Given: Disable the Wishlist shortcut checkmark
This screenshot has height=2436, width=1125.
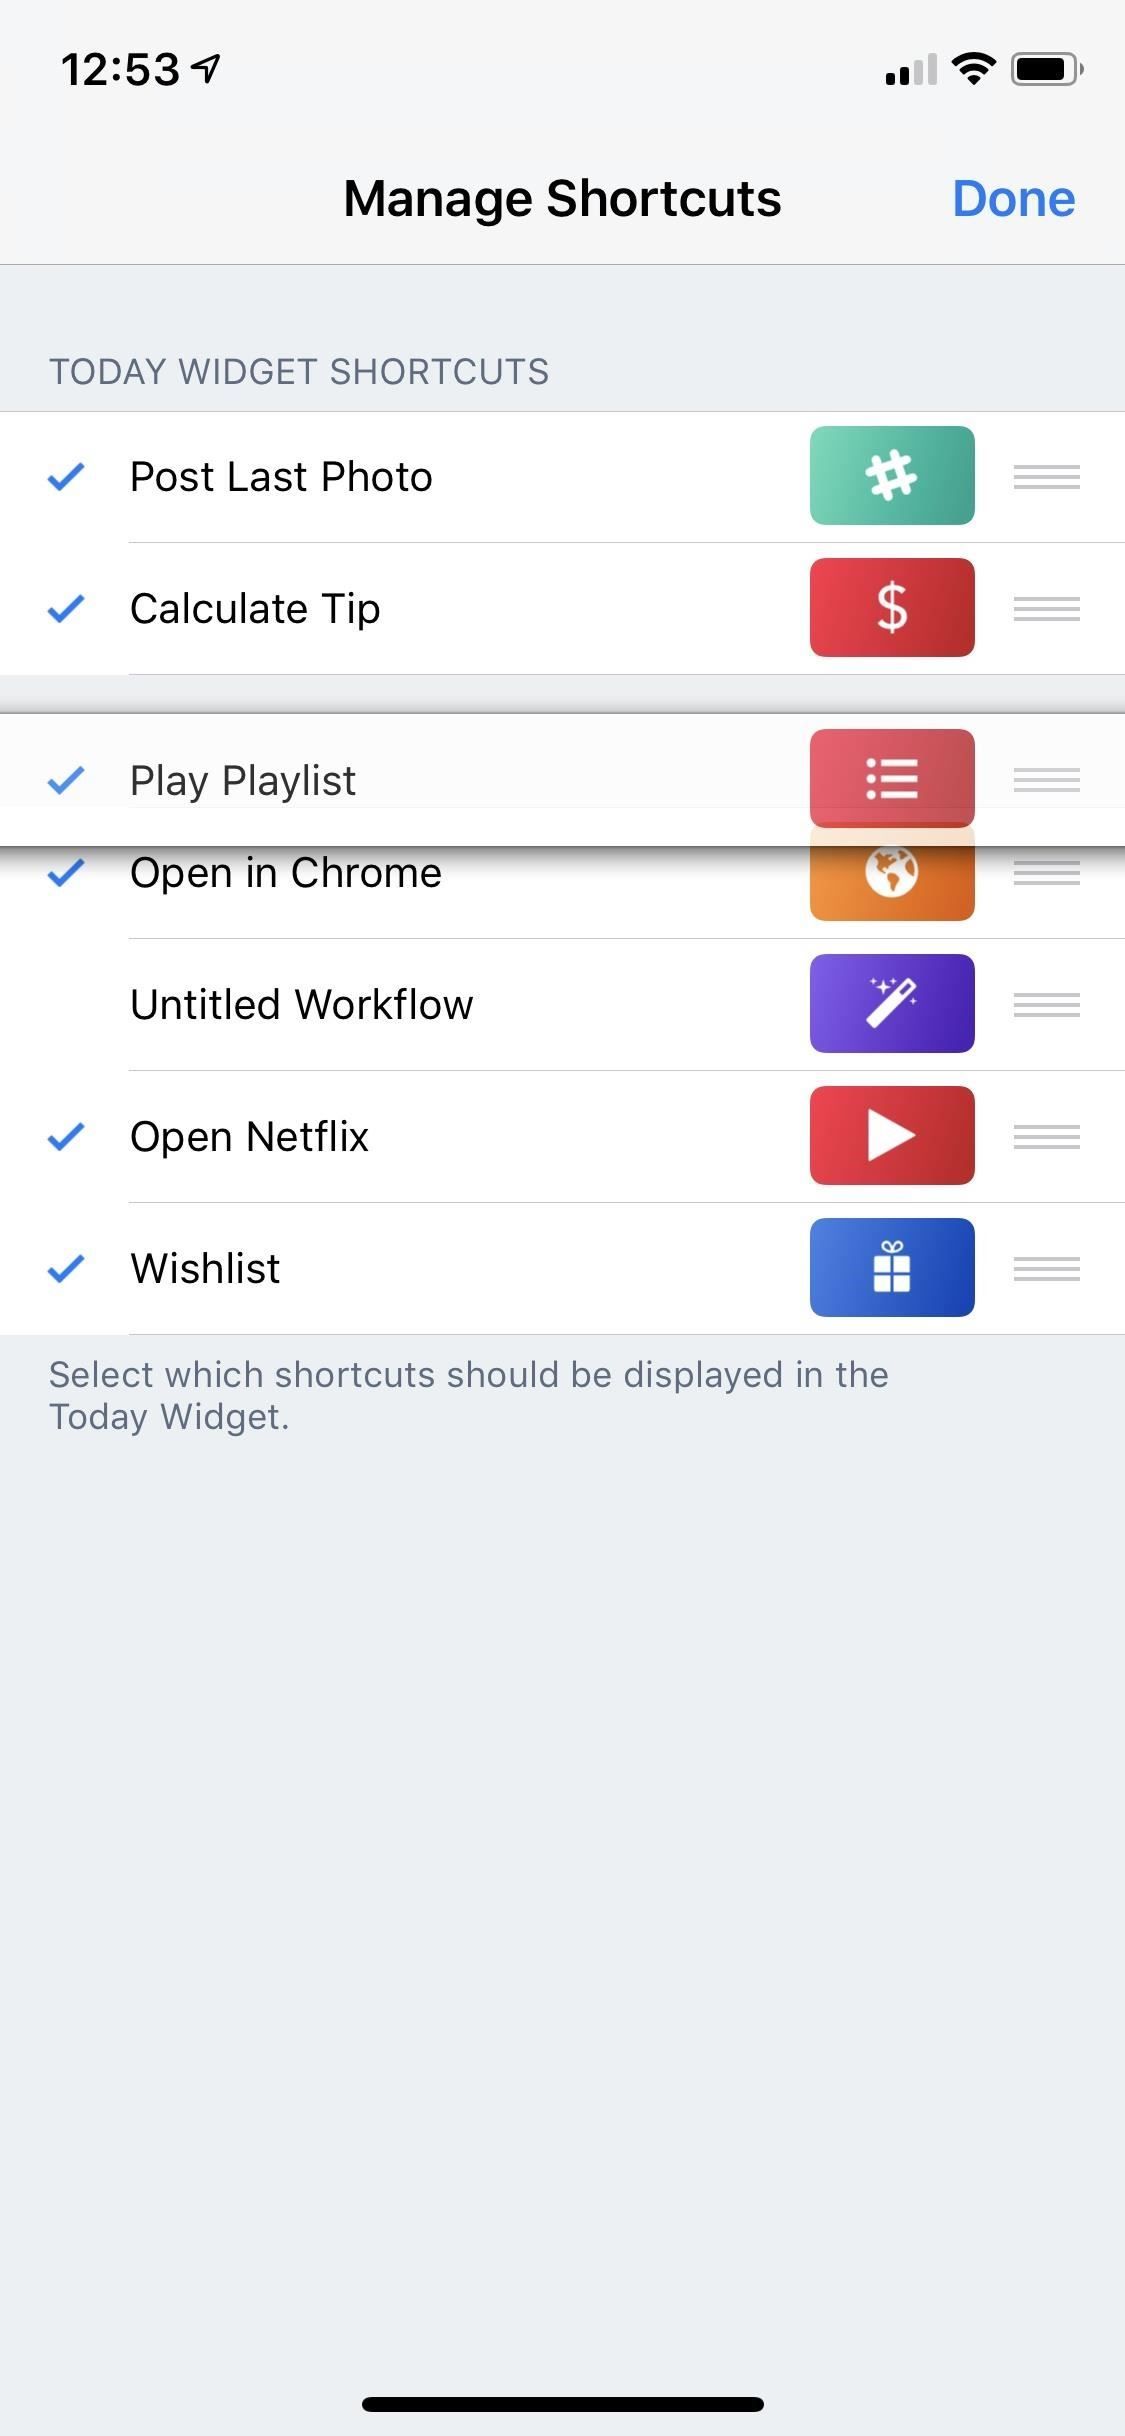Looking at the screenshot, I should tap(66, 1268).
